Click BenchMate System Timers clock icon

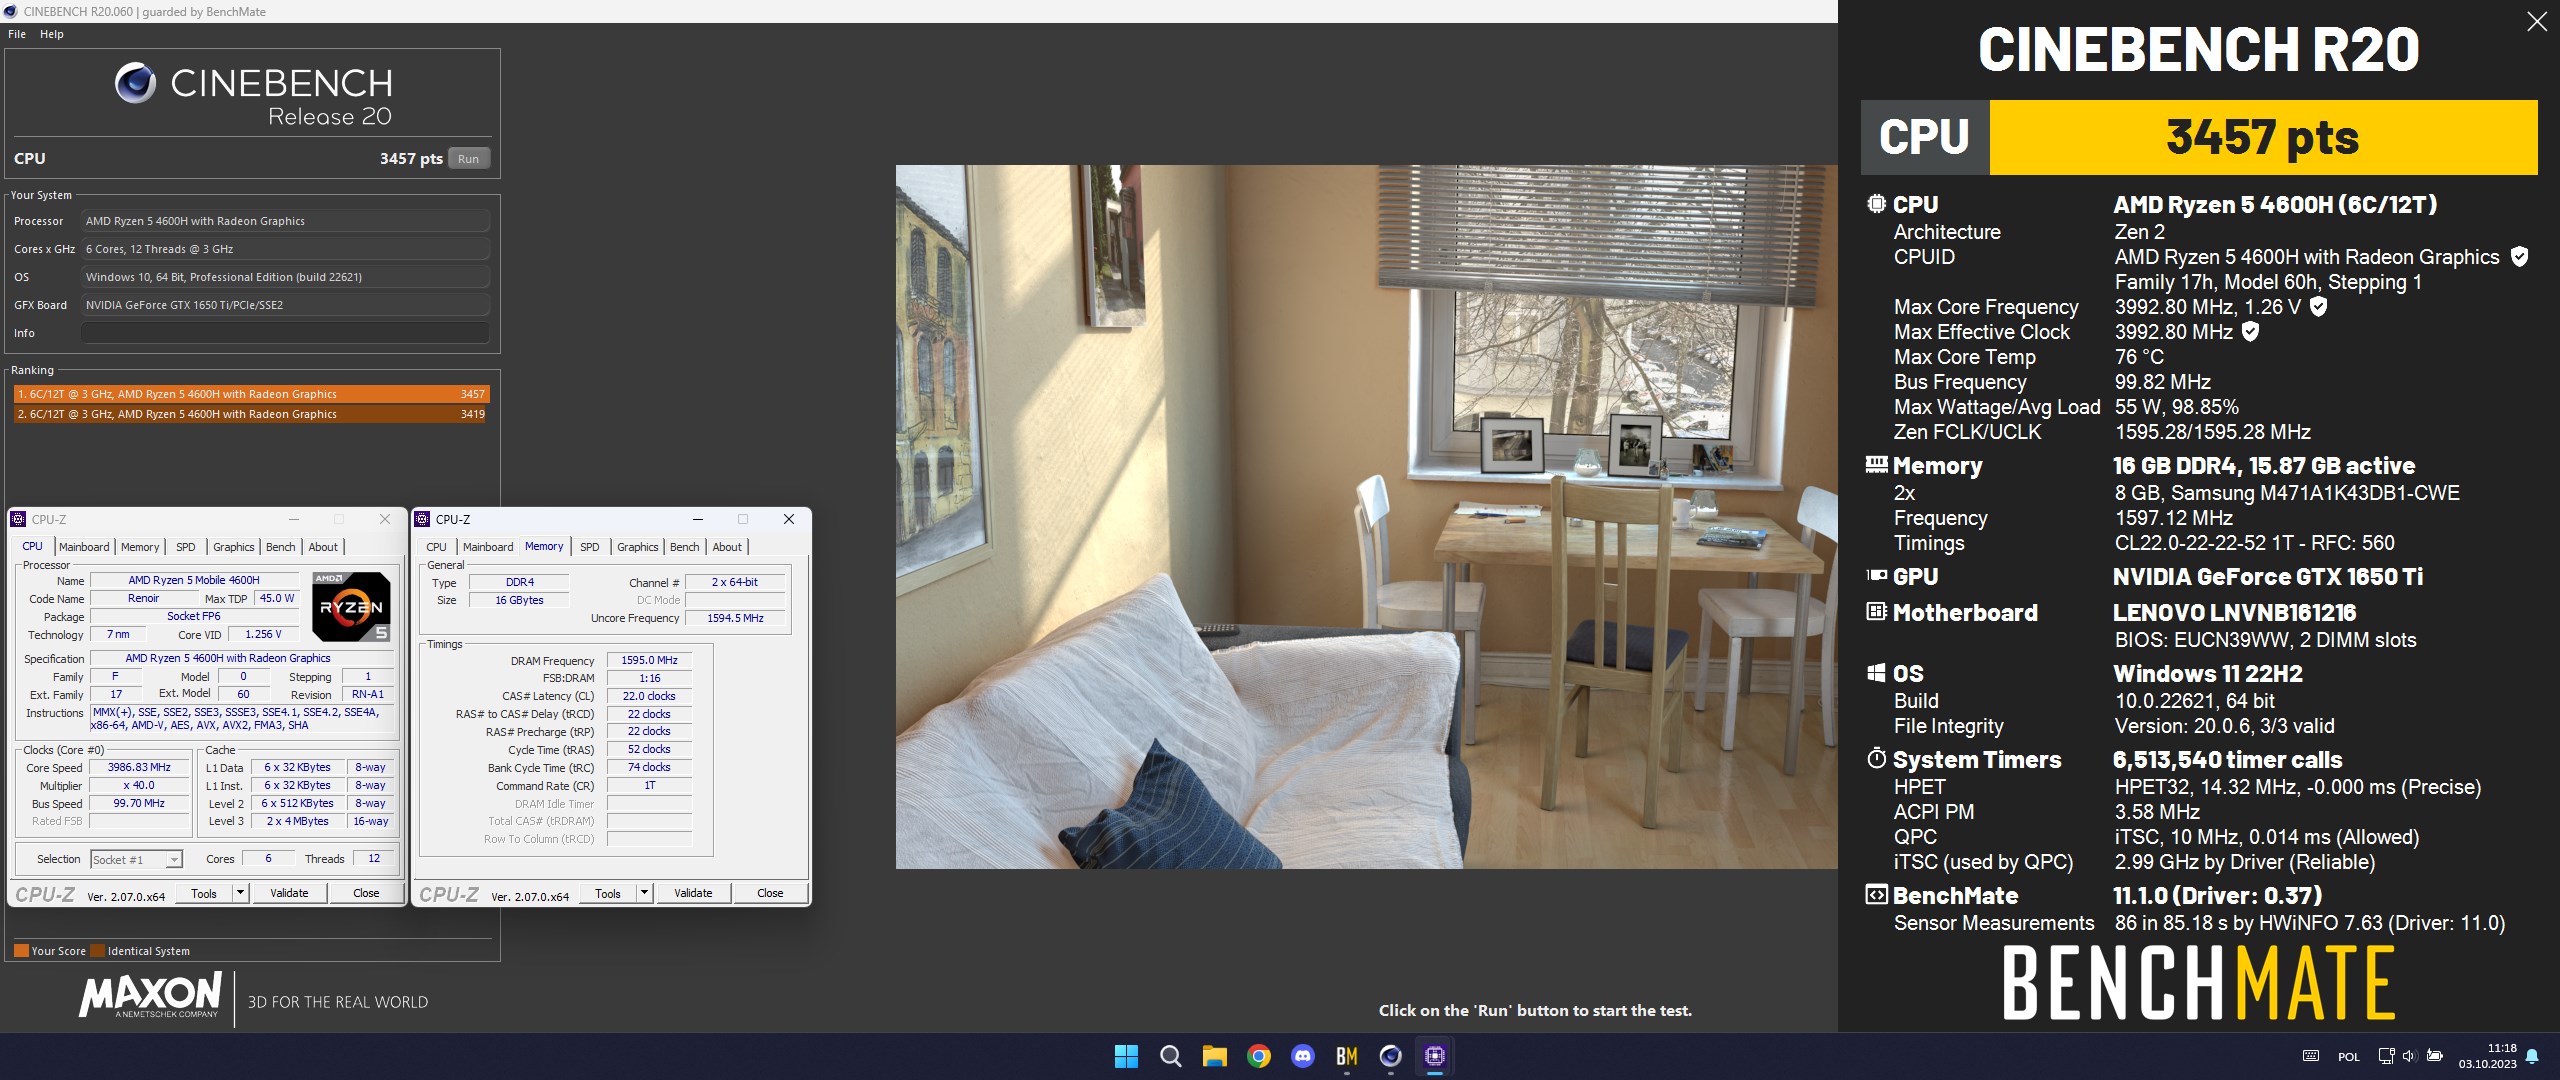pos(1876,759)
